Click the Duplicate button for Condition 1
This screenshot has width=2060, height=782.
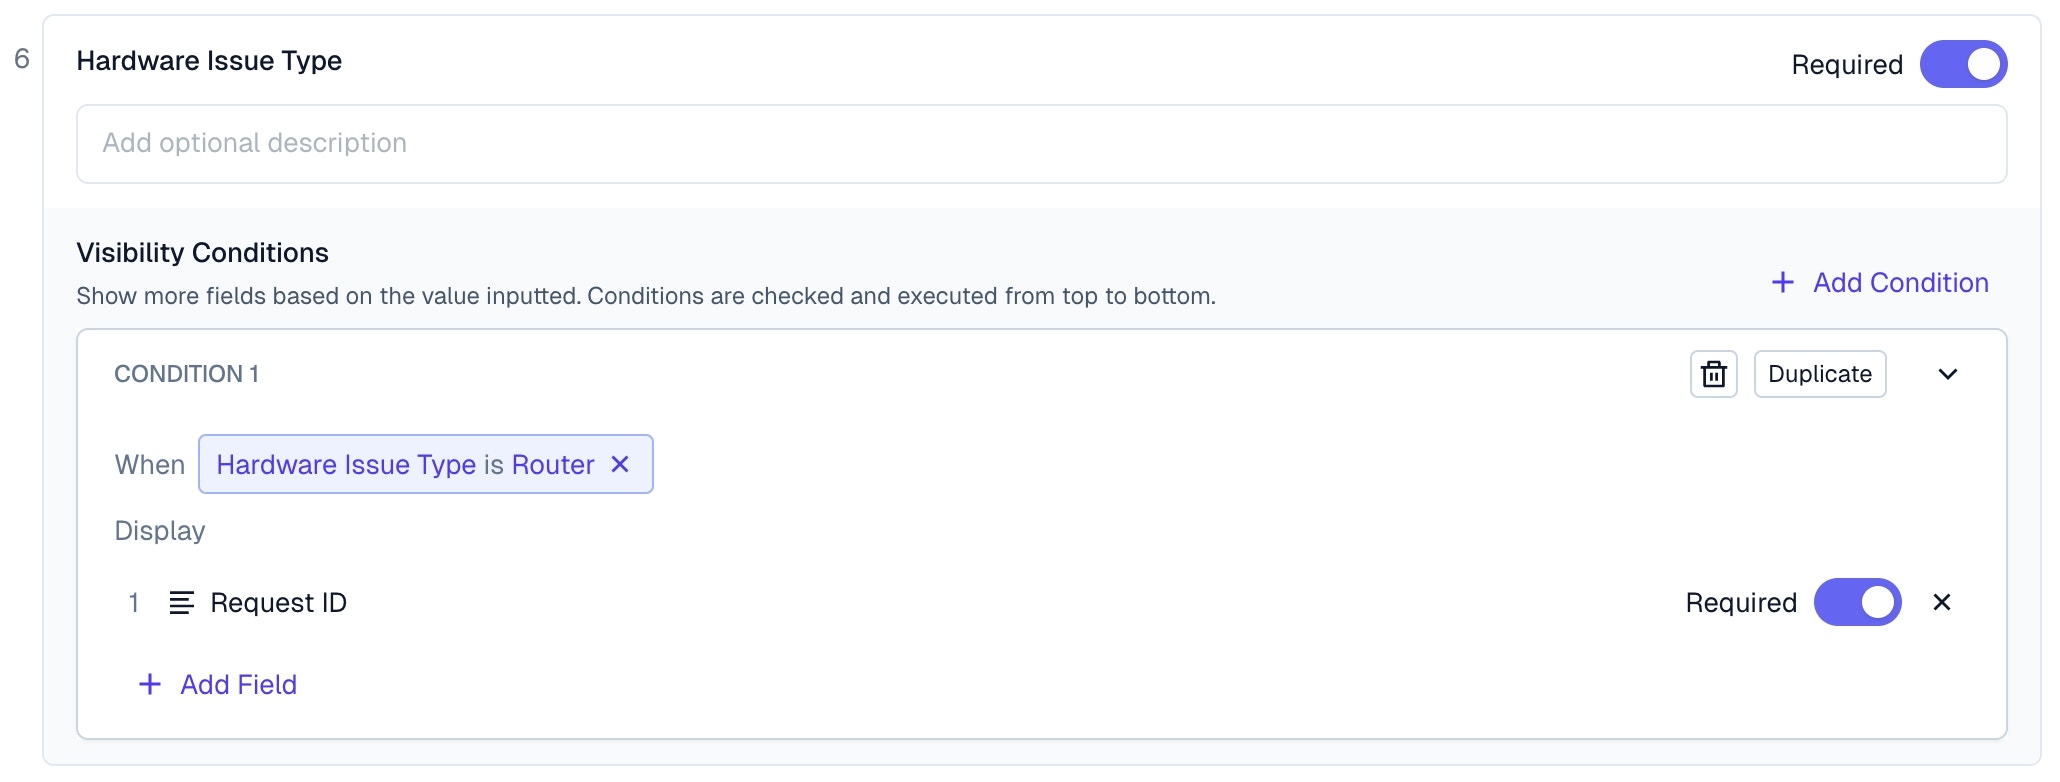pos(1819,374)
